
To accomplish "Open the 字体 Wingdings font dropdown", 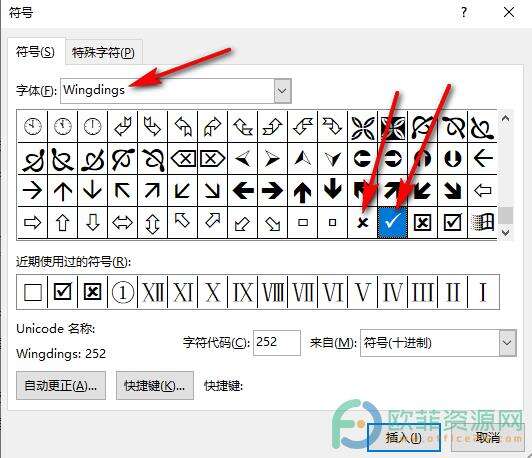I will pyautogui.click(x=282, y=91).
